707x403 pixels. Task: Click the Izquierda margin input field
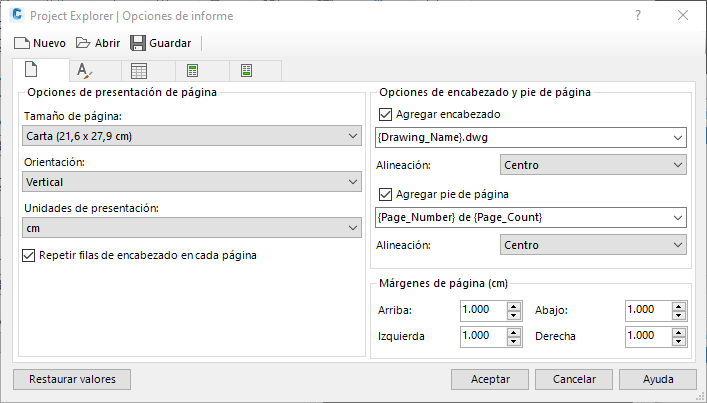(483, 336)
